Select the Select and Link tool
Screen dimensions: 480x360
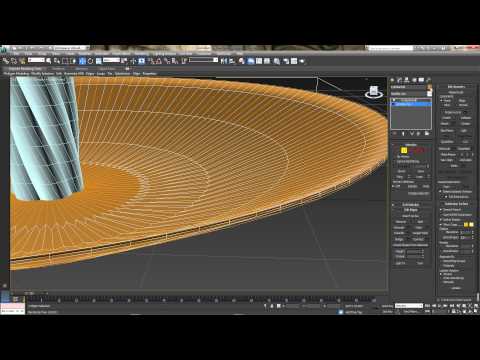point(5,61)
